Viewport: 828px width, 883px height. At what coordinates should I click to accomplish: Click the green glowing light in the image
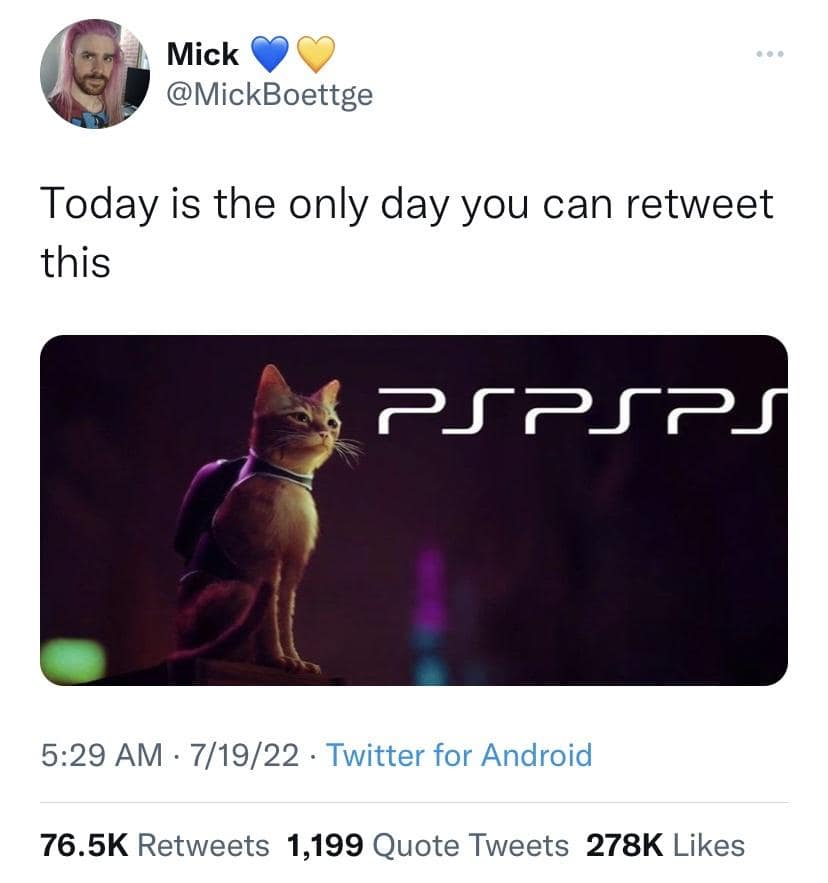point(74,660)
